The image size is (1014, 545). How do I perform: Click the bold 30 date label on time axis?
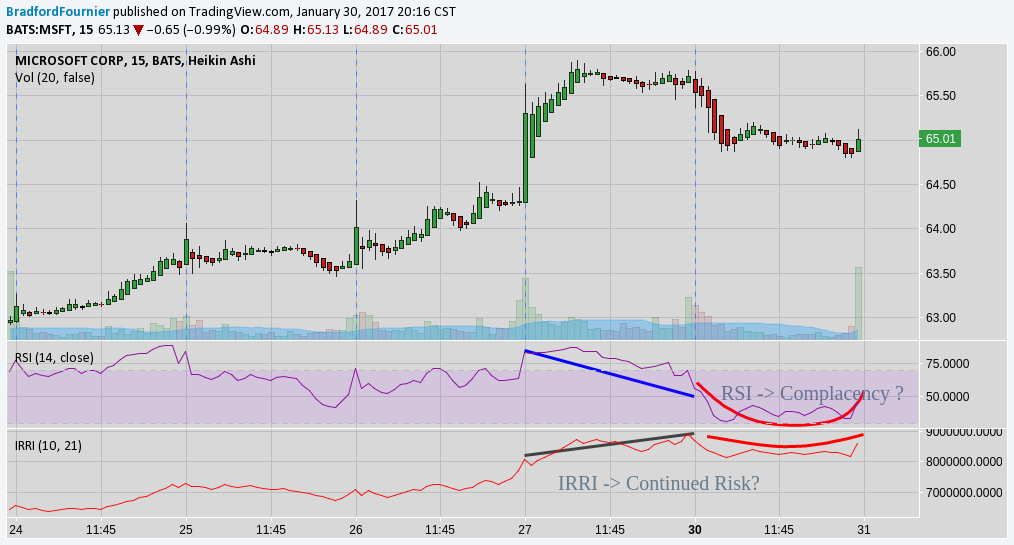(x=695, y=530)
